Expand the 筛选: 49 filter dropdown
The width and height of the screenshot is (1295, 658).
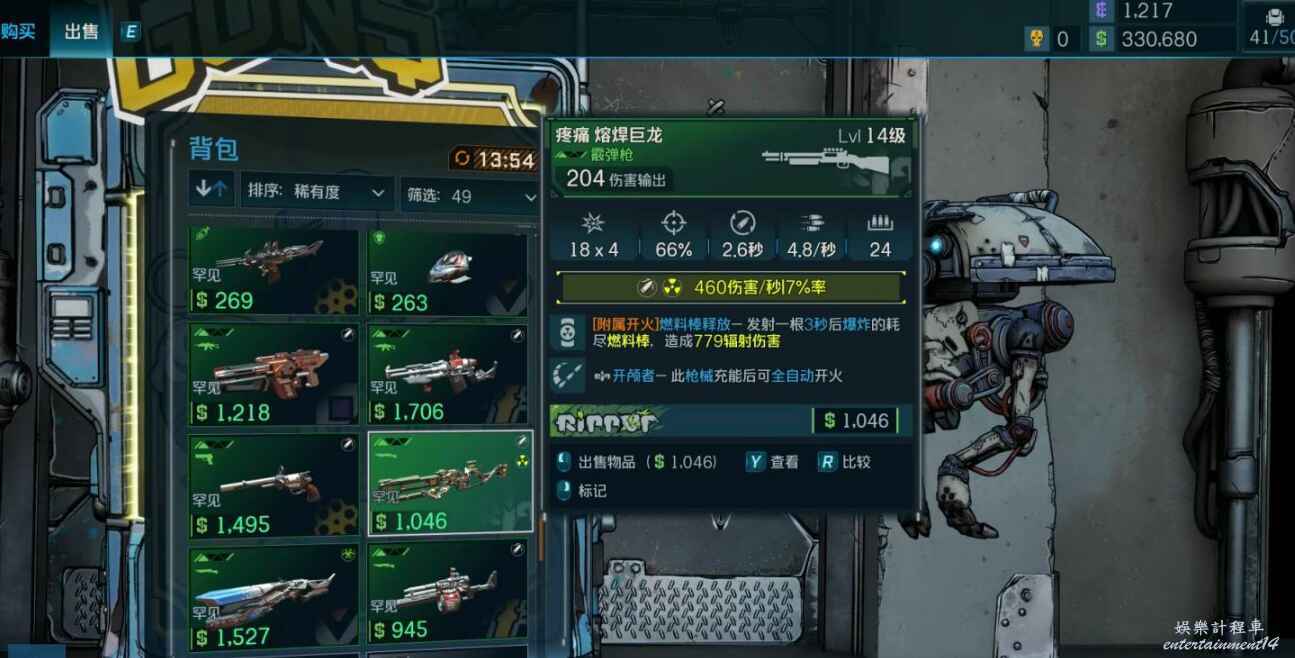click(470, 195)
